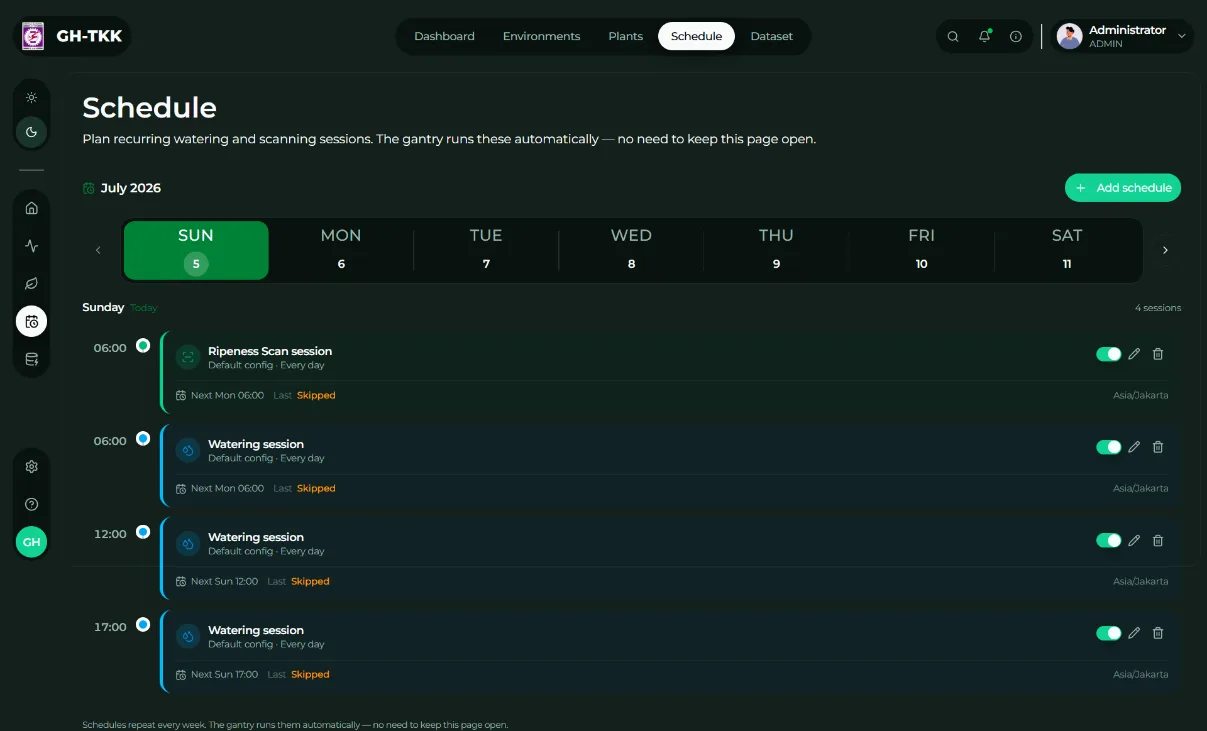This screenshot has width=1207, height=731.
Task: Edit the 17:00 Watering session
Action: 1134,633
